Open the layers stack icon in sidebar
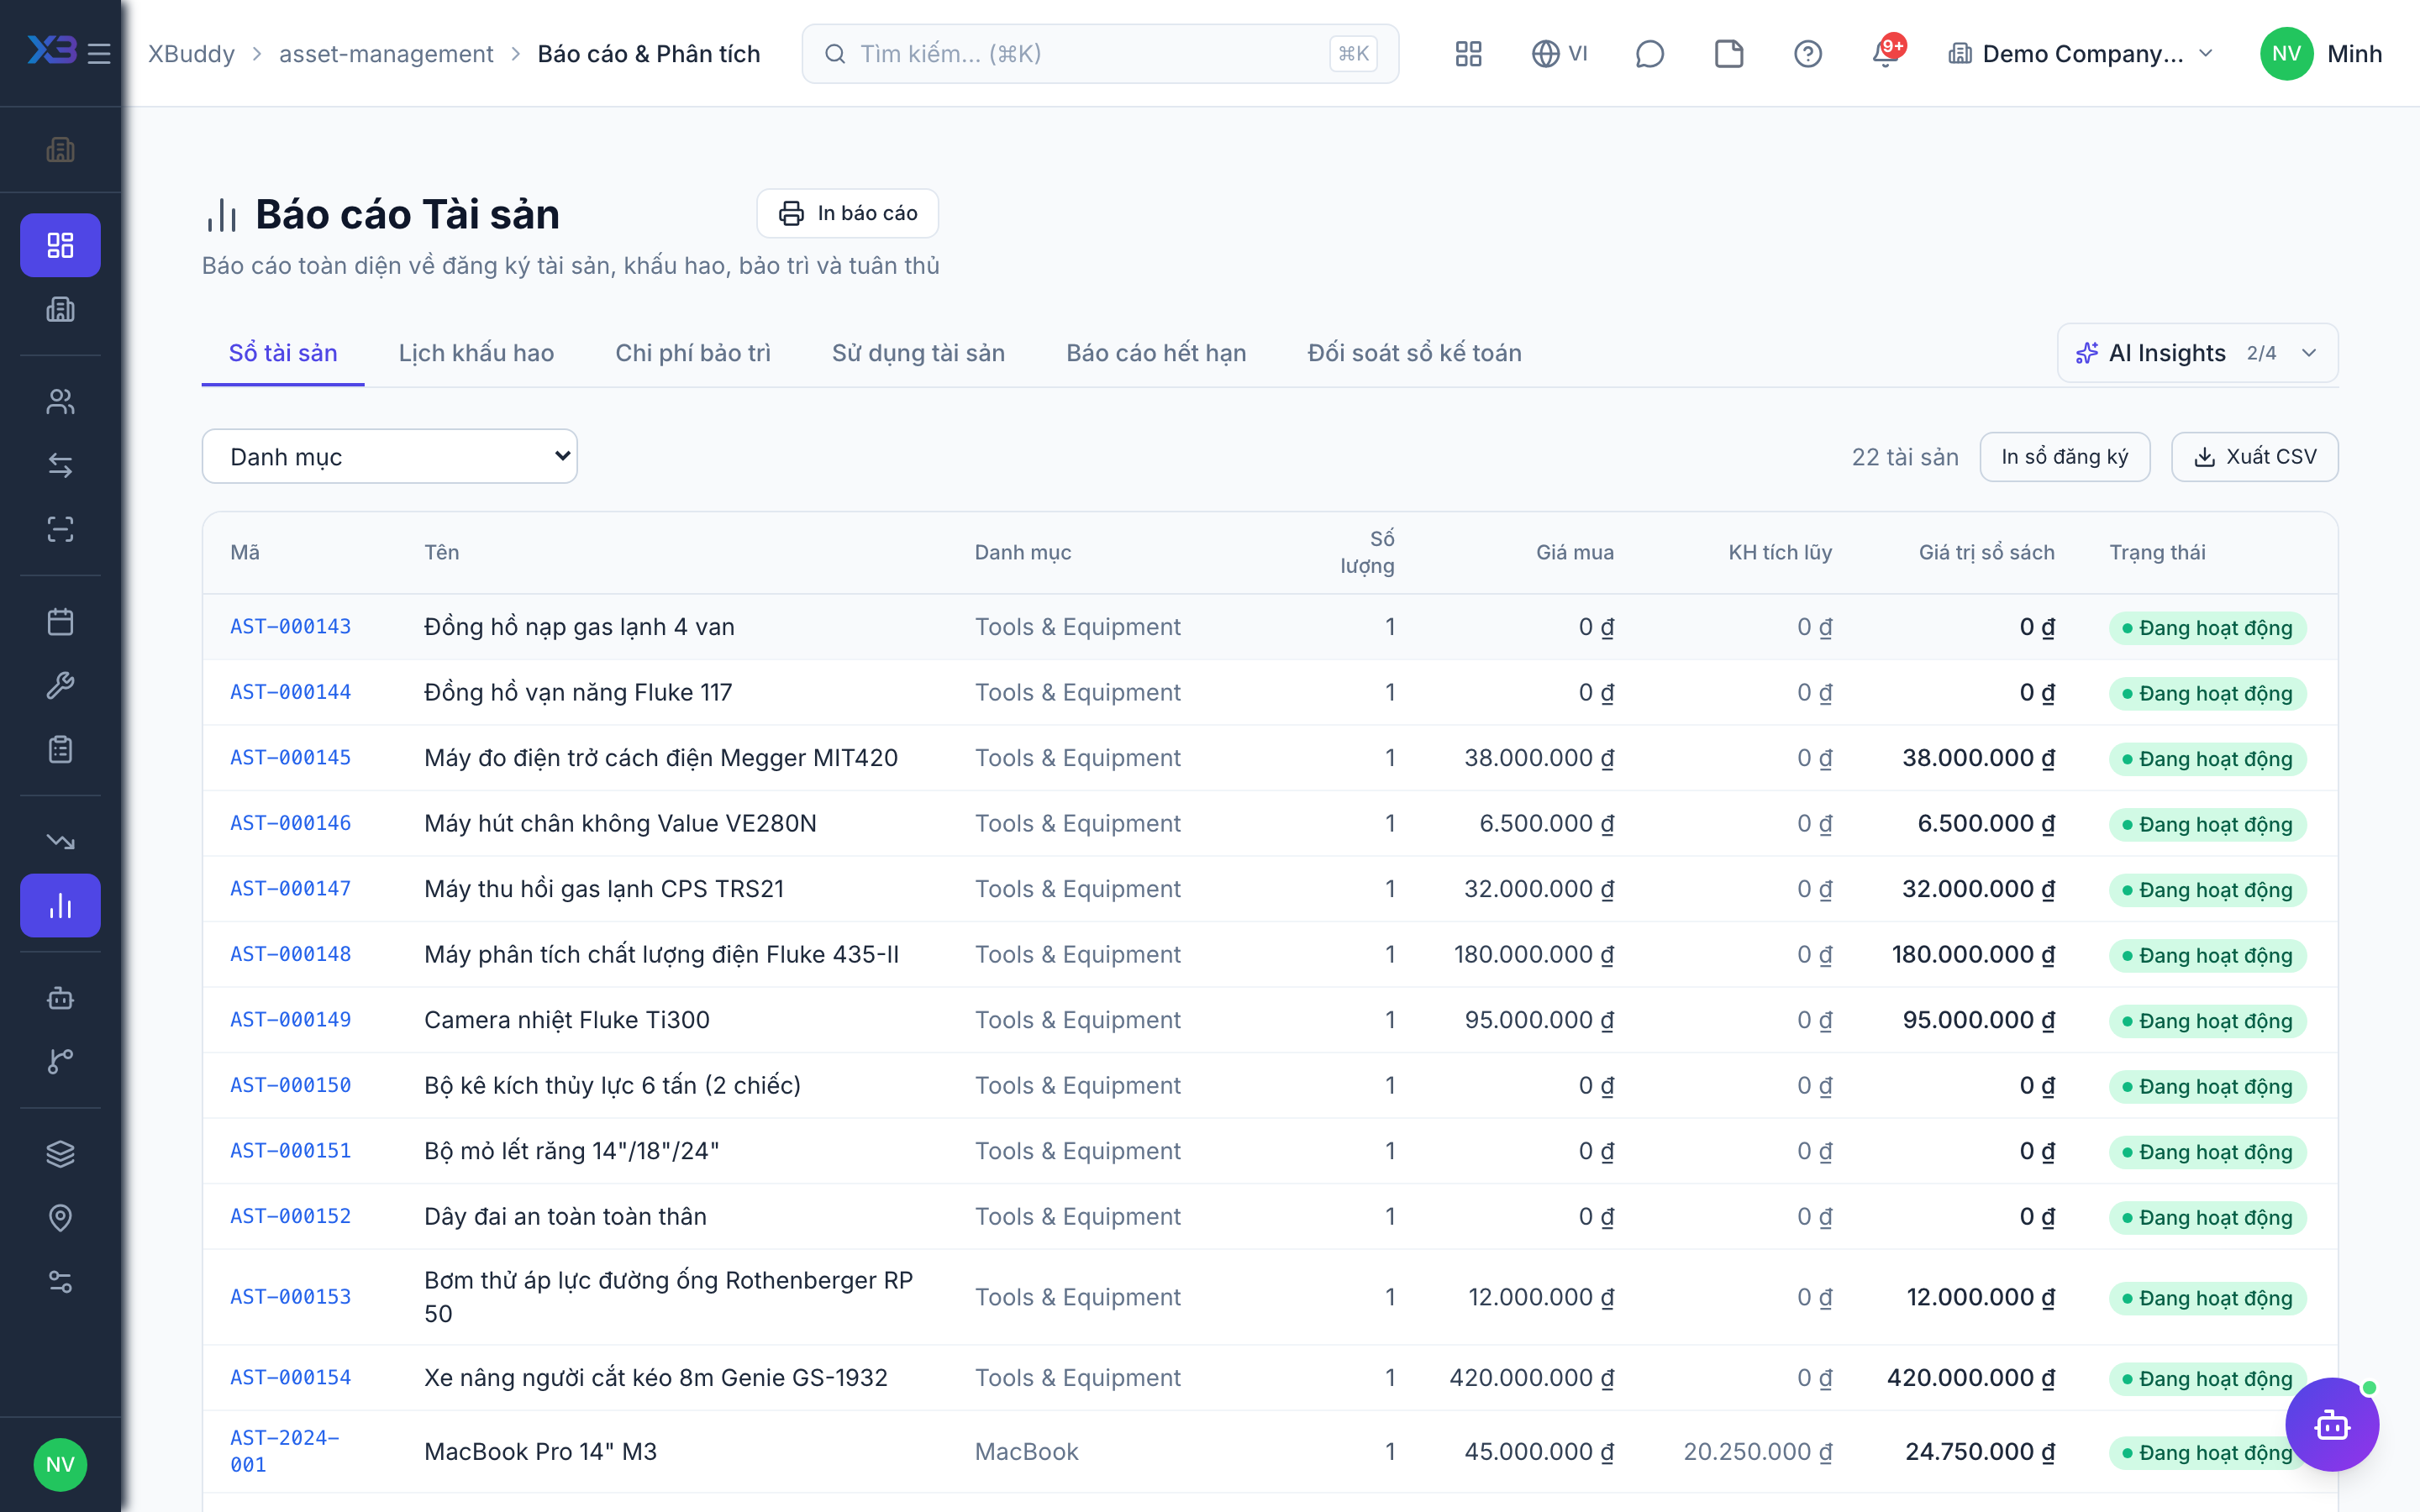The width and height of the screenshot is (2420, 1512). pyautogui.click(x=60, y=1154)
